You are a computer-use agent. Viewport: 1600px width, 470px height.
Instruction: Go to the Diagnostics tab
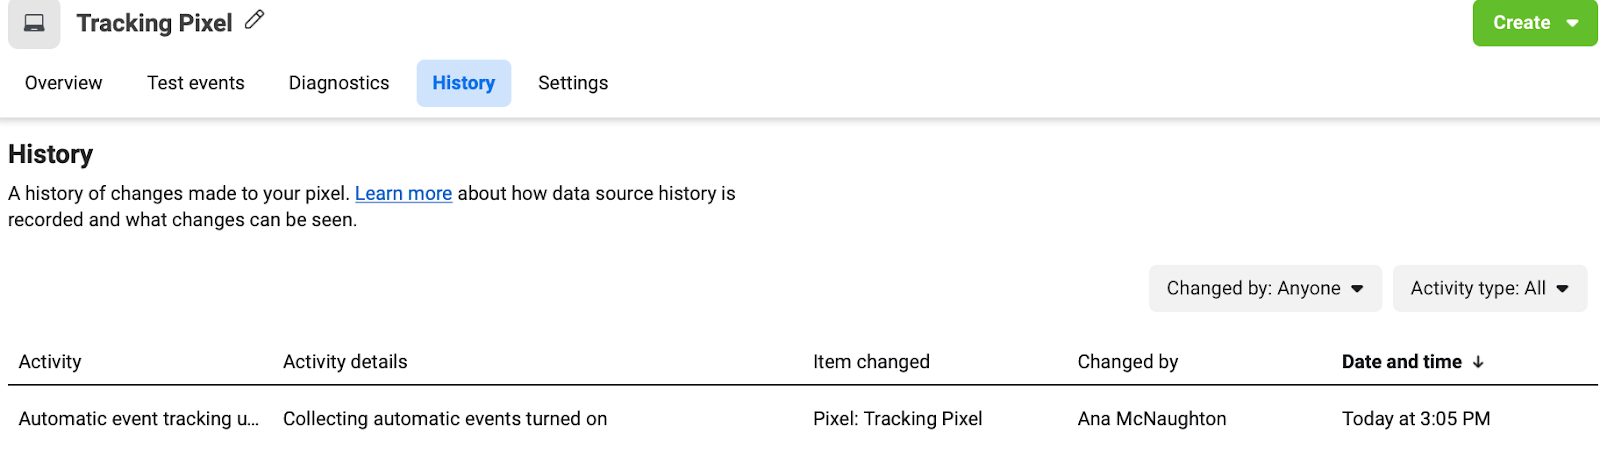click(339, 83)
